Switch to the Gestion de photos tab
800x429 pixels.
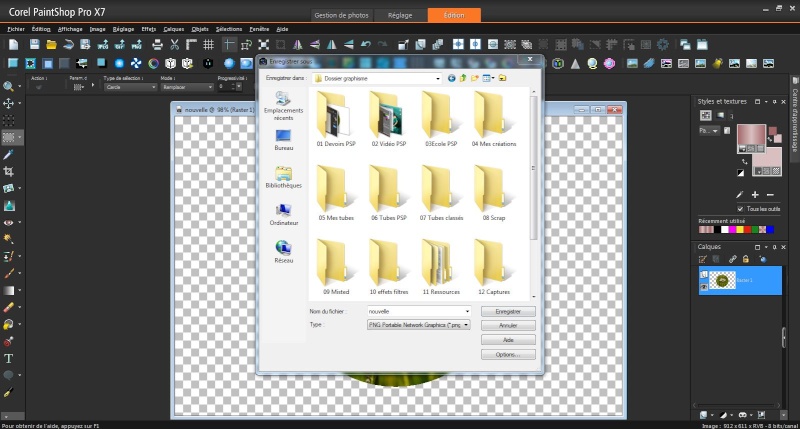(x=341, y=15)
